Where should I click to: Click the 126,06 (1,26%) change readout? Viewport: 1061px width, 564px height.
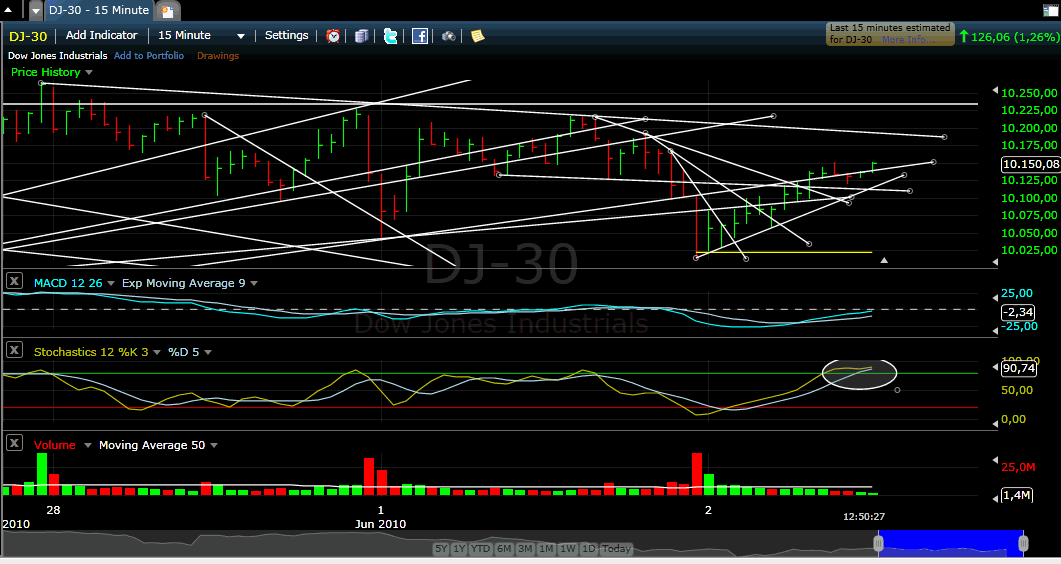(1015, 37)
